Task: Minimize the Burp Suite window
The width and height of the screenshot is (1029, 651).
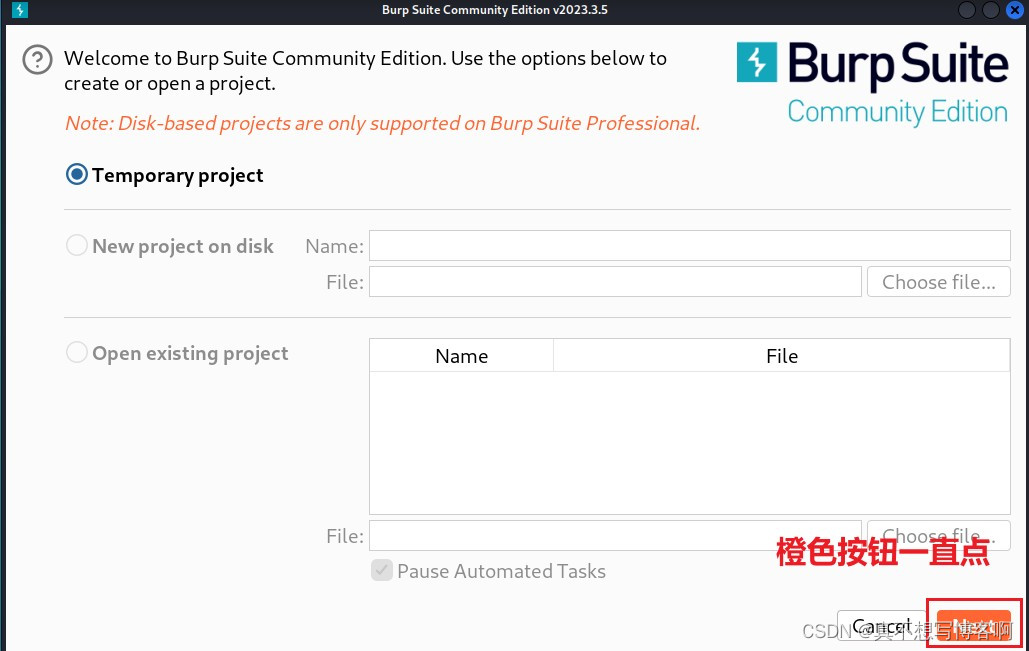Action: tap(966, 10)
